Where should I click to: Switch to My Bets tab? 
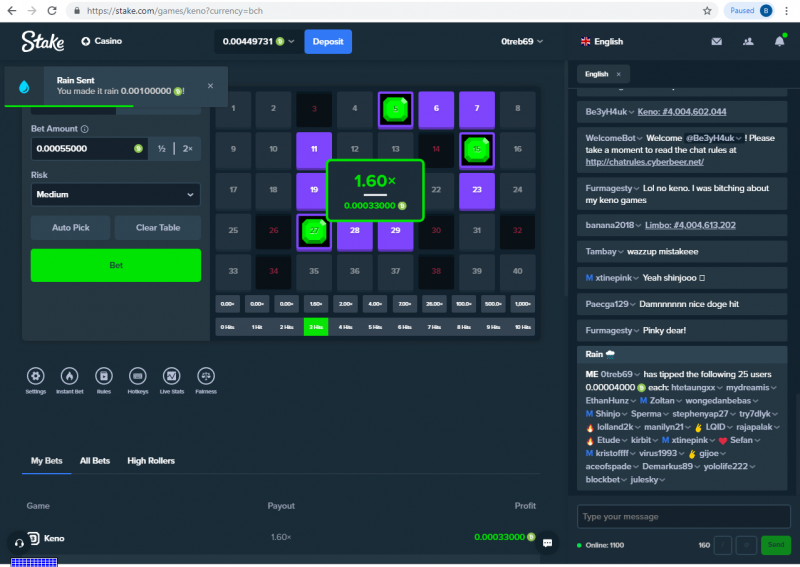[x=46, y=461]
